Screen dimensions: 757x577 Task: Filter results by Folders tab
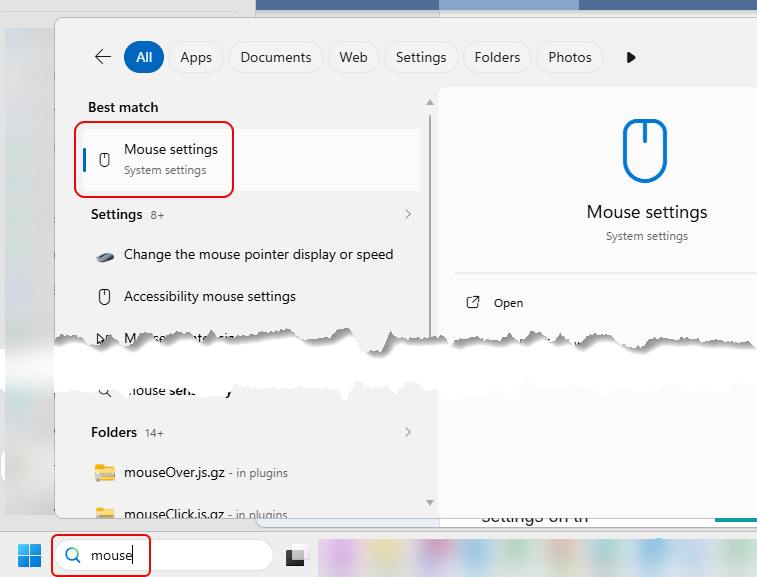[497, 57]
